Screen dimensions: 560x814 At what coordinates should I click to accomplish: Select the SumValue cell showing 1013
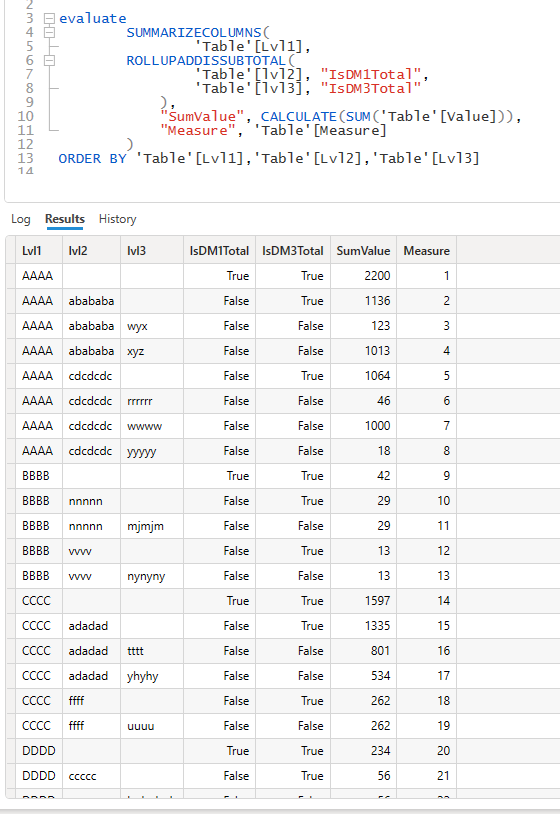363,351
